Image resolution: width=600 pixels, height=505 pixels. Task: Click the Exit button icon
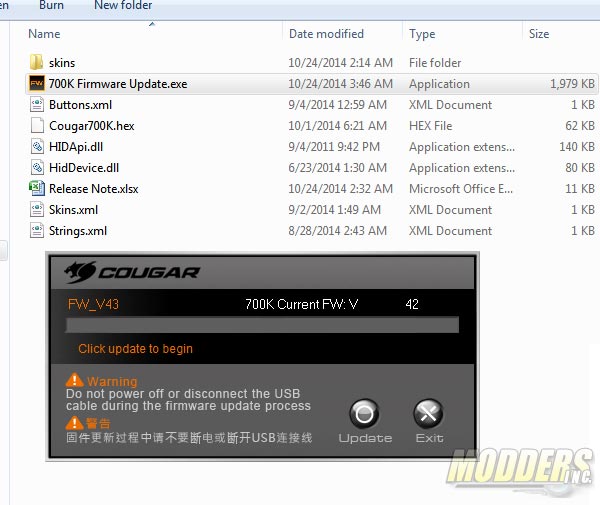point(428,413)
